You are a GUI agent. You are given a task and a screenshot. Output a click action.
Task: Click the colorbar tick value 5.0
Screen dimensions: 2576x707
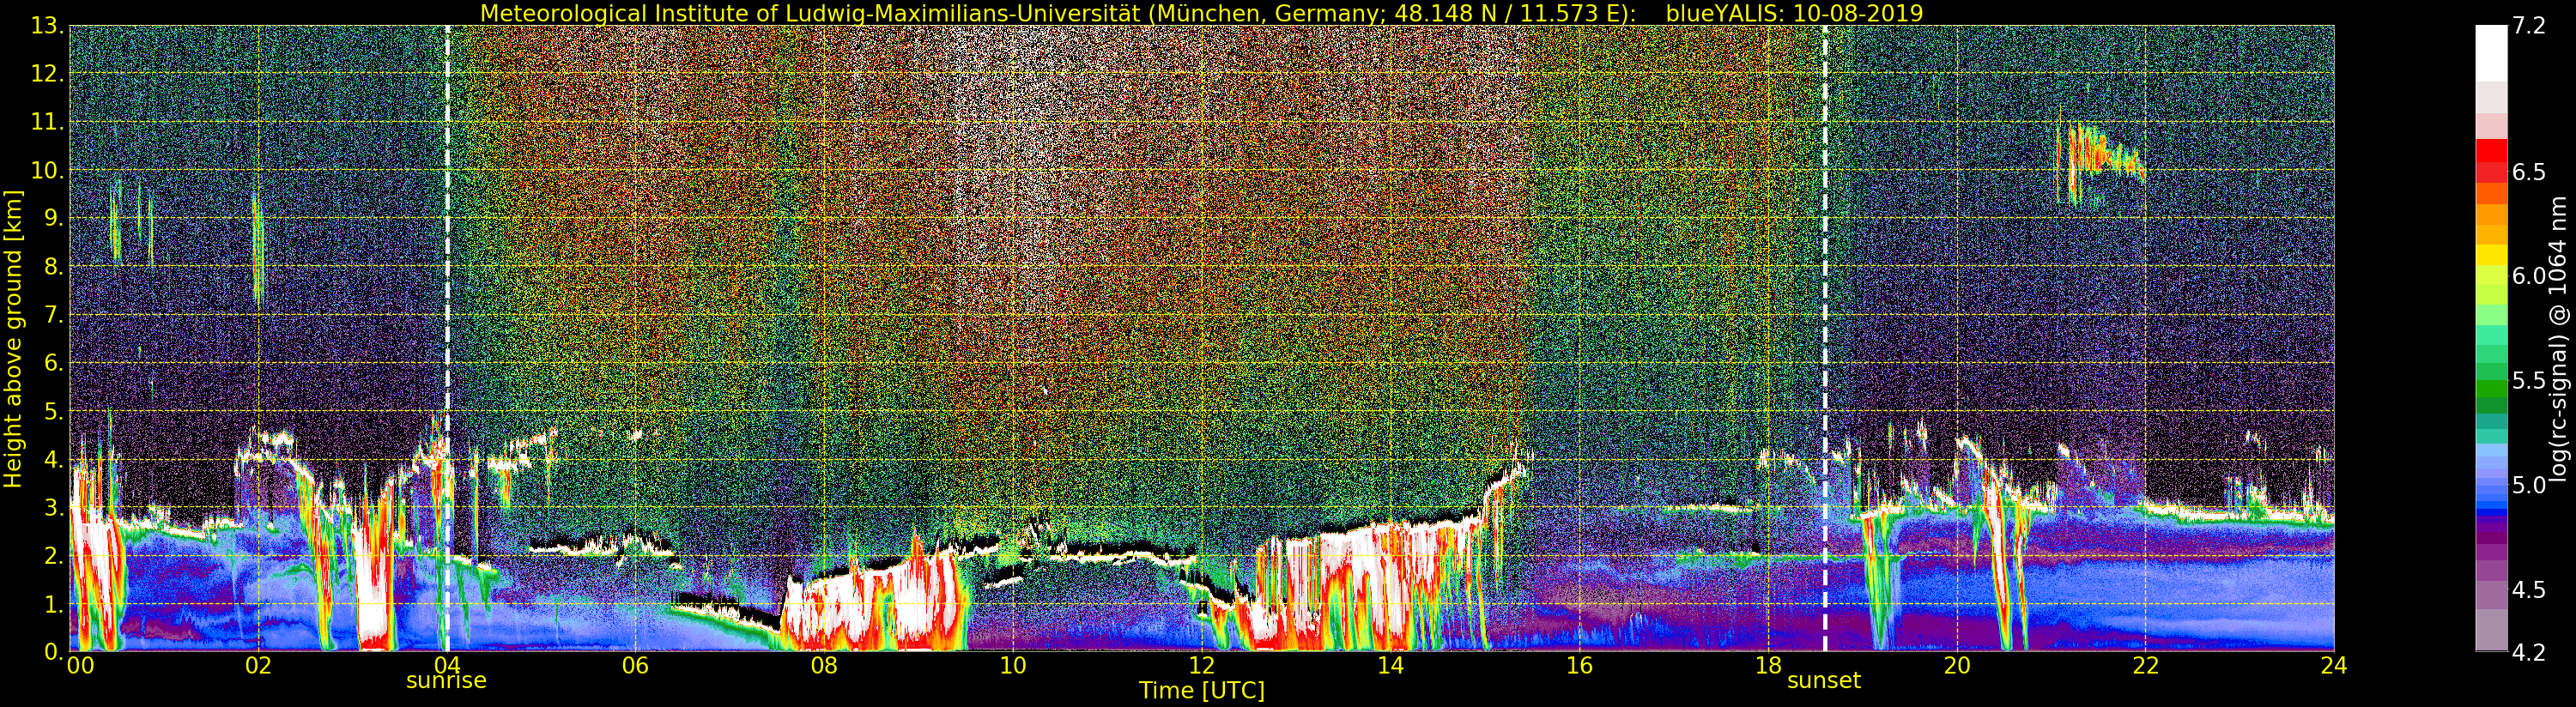tap(2529, 485)
